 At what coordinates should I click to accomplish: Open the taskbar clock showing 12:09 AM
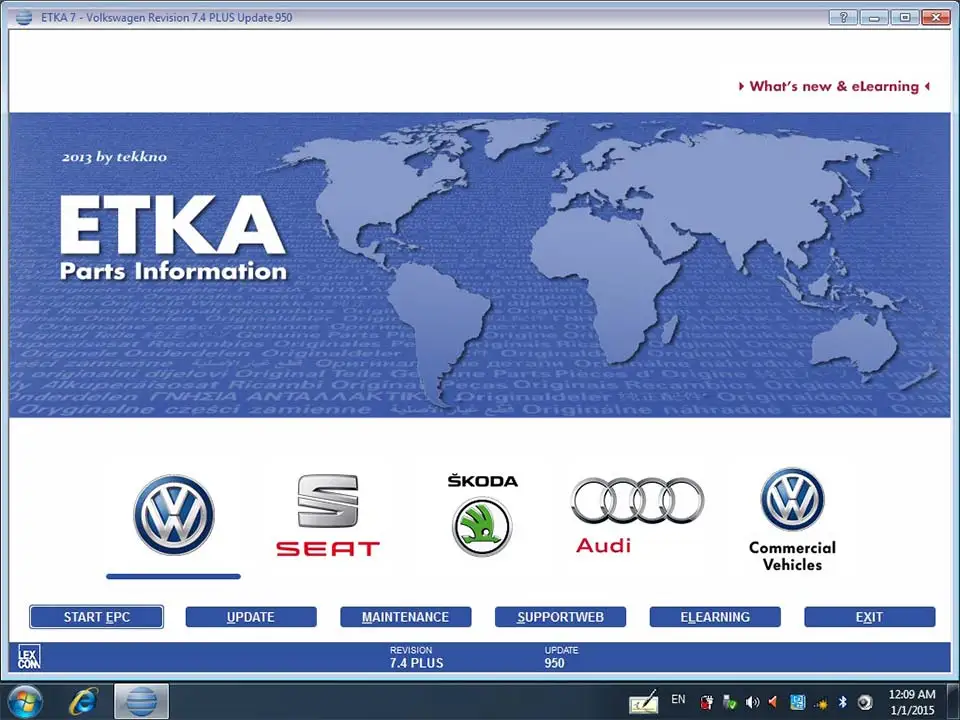912,702
